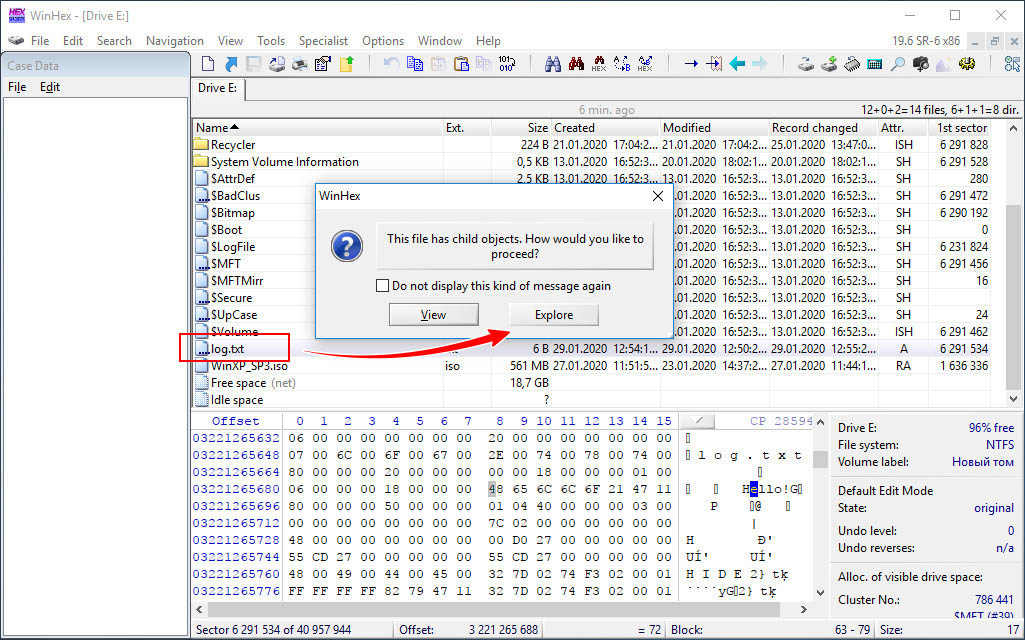Click the volume snapshot camera icon
Image resolution: width=1025 pixels, height=640 pixels.
tap(921, 63)
